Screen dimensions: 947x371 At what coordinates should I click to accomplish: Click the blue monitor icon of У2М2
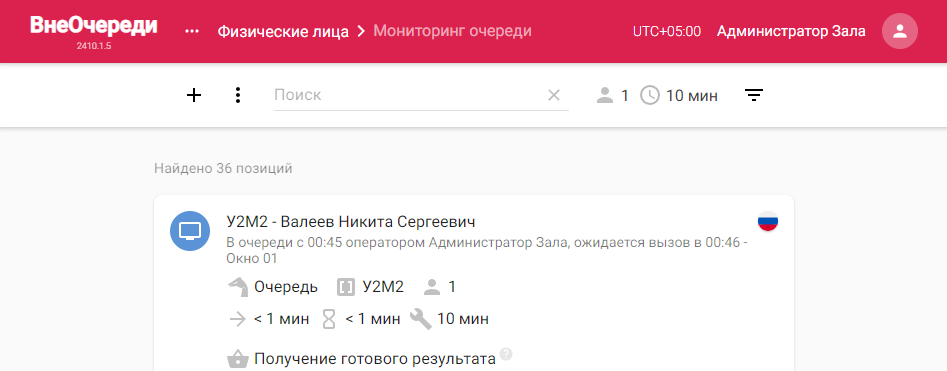pos(190,230)
